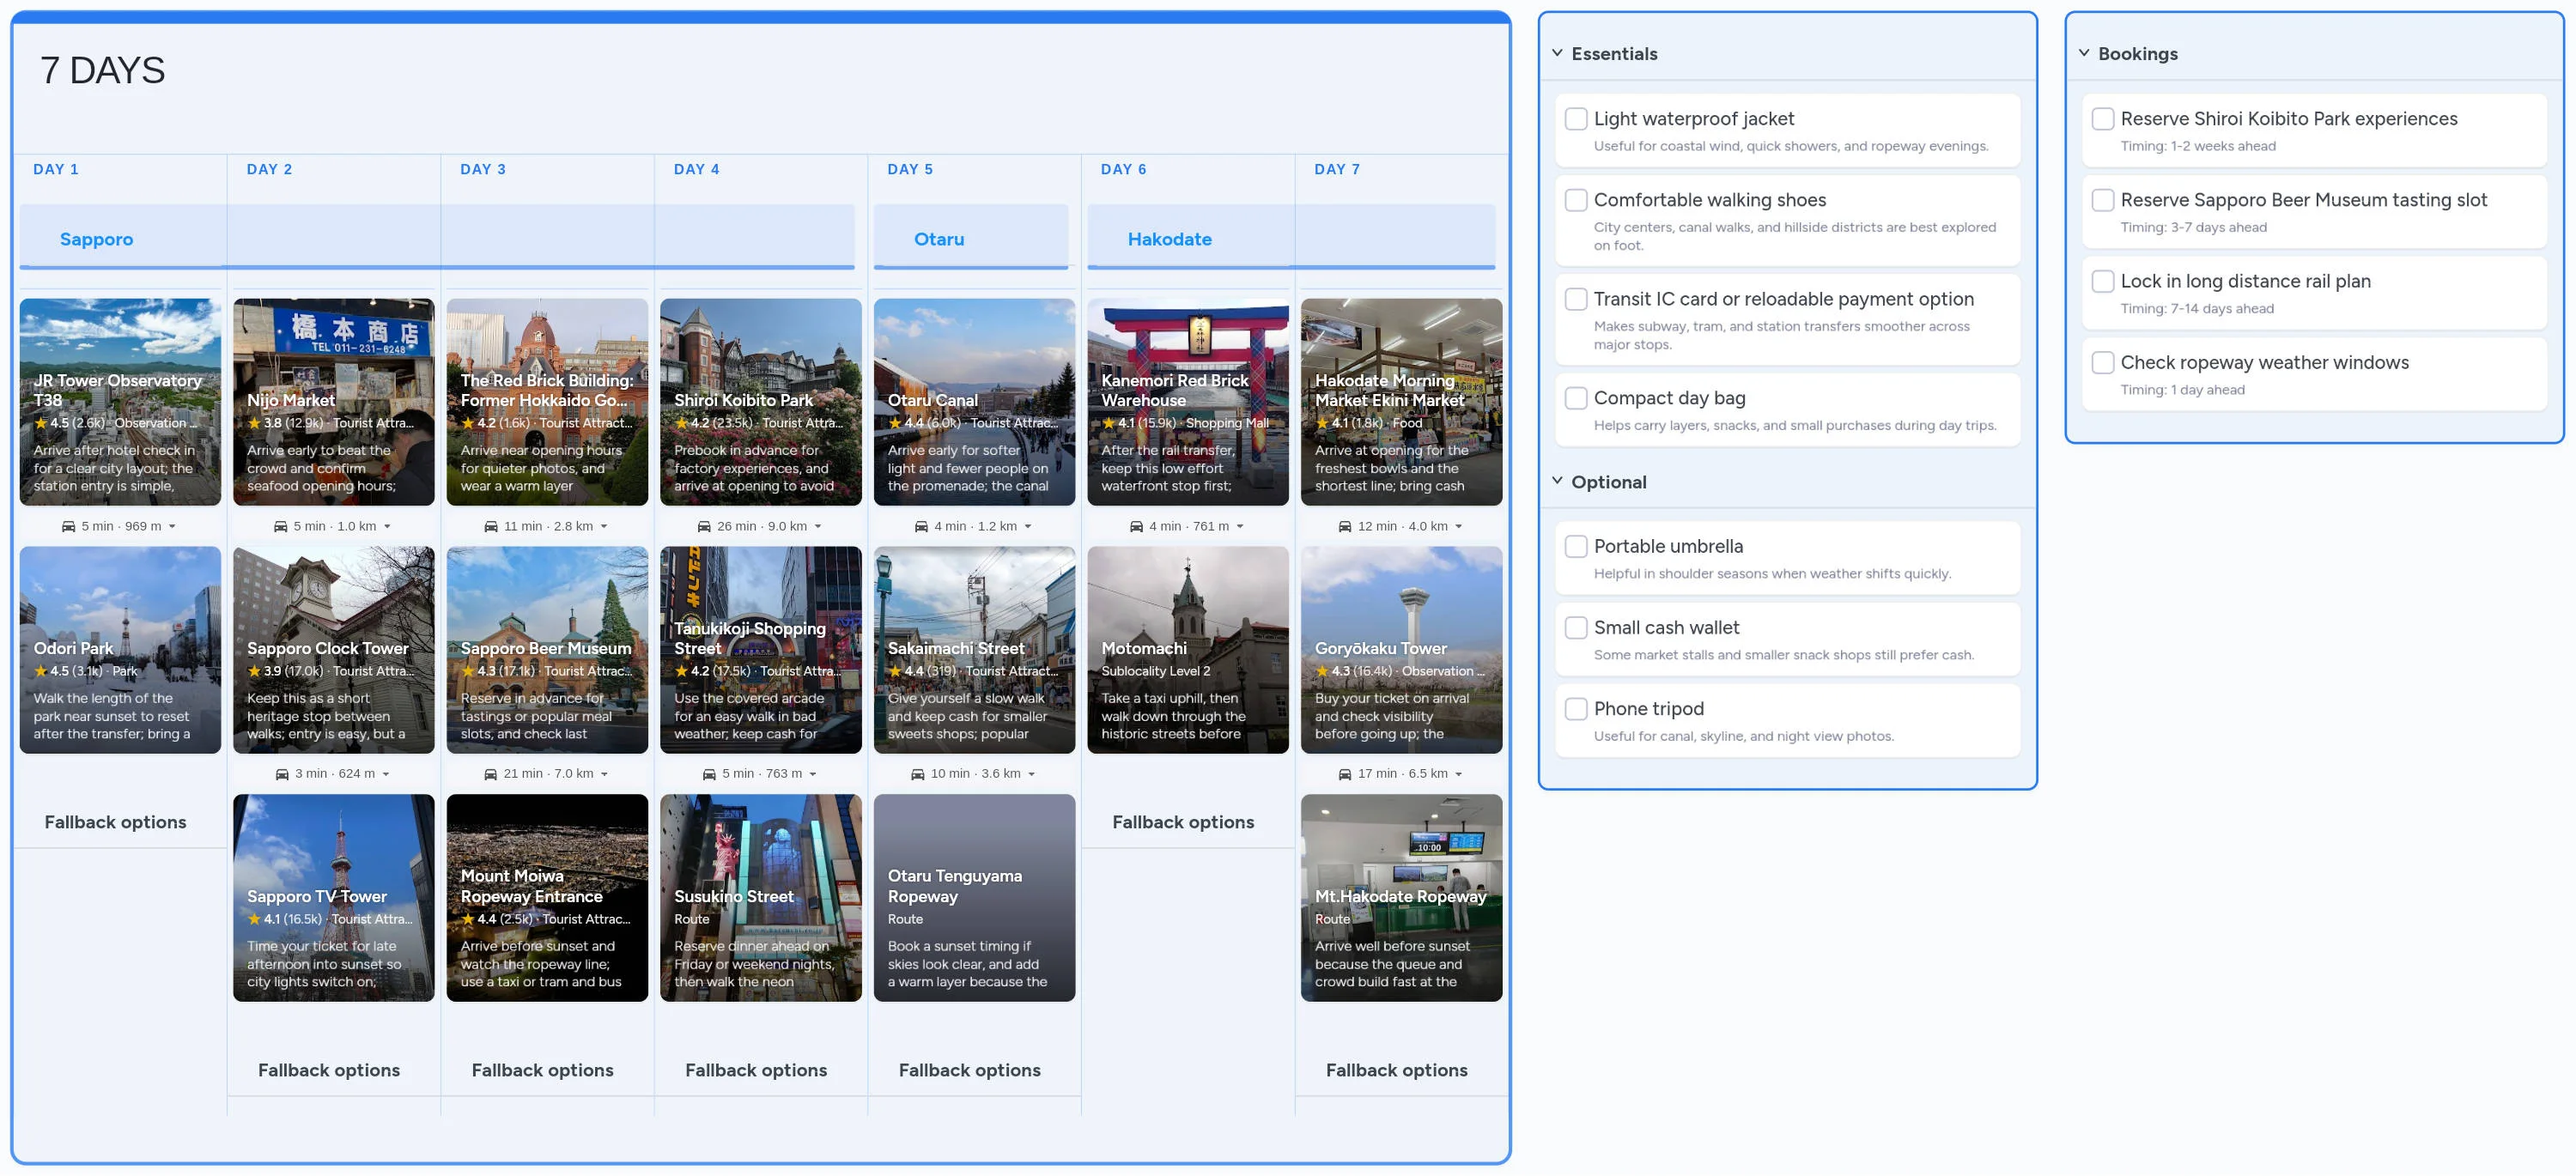The width and height of the screenshot is (2576, 1176).
Task: Tick Reserve Sapporo Beer Museum tasting slot
Action: click(x=2102, y=200)
